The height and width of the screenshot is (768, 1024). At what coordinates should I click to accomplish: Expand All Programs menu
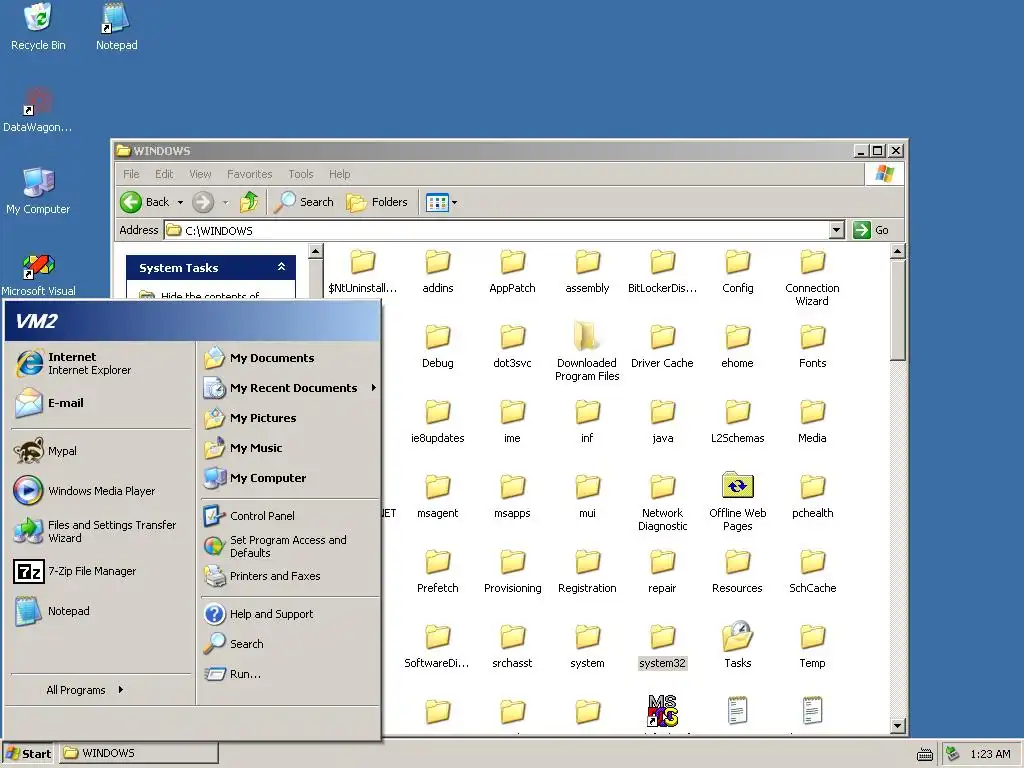click(x=85, y=690)
